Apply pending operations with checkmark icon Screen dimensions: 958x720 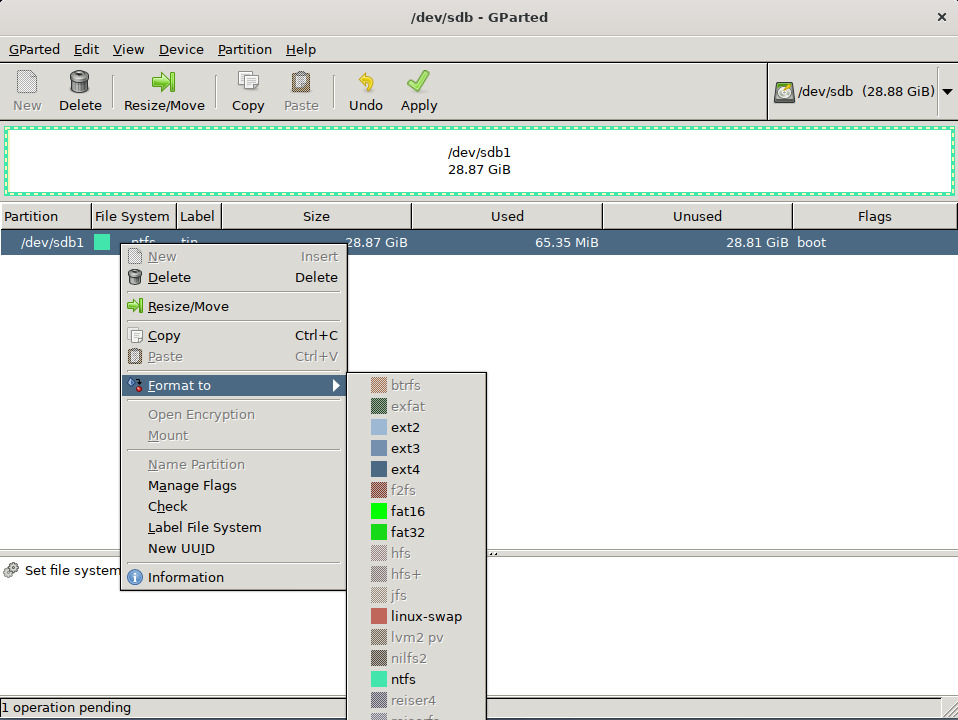[x=419, y=82]
